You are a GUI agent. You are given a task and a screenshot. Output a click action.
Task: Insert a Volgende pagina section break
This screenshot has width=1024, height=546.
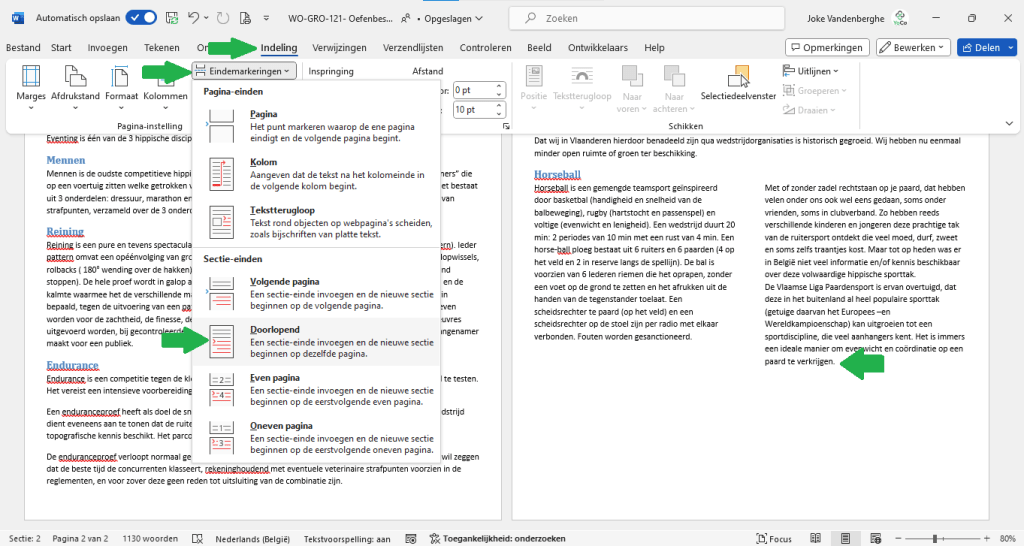point(316,293)
